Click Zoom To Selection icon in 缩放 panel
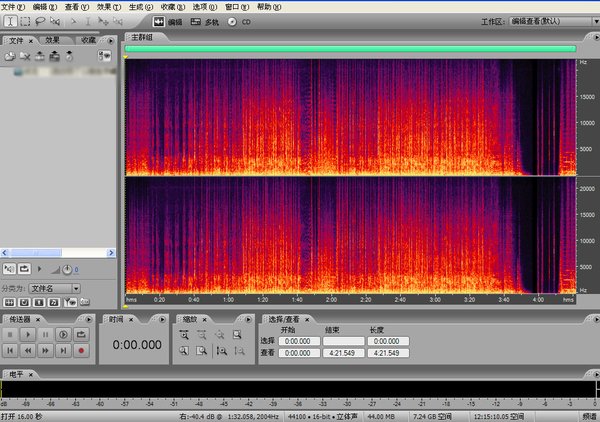 point(237,335)
